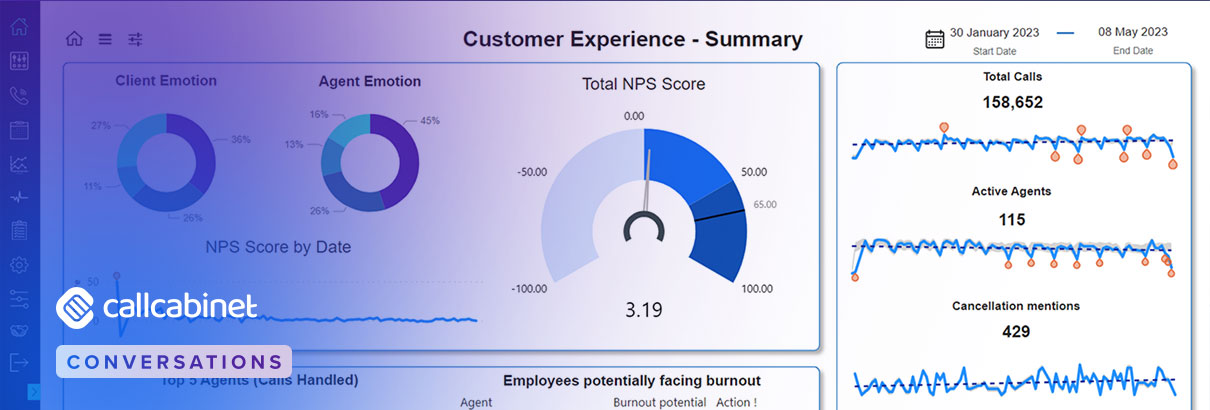Select the 08 May 2023 end date
1210x410 pixels.
pyautogui.click(x=1132, y=32)
